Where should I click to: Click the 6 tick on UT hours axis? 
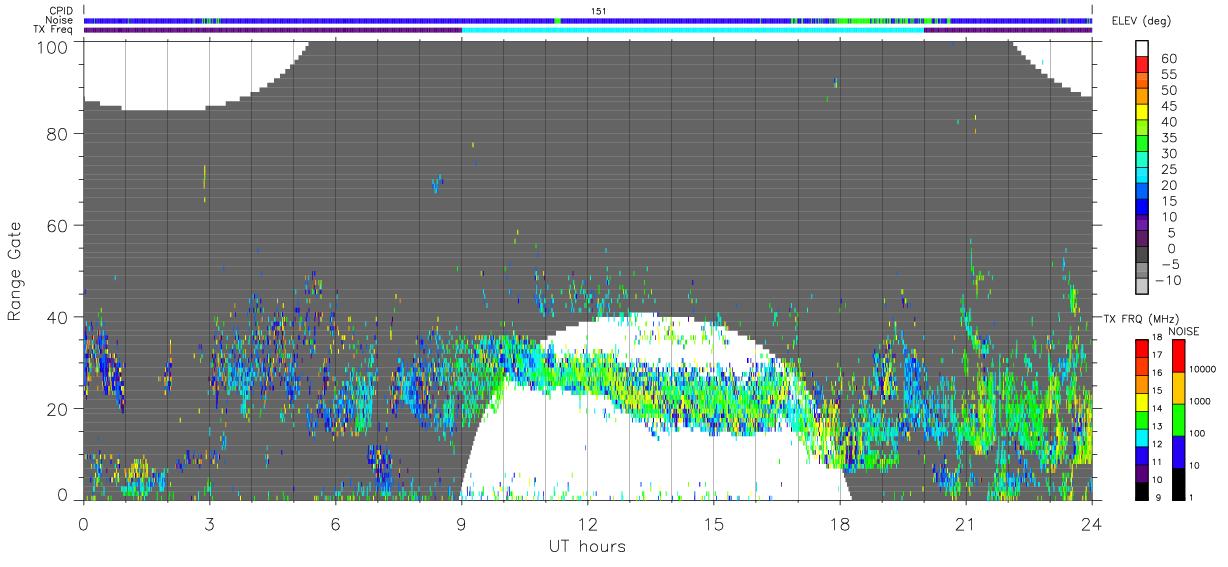[336, 524]
